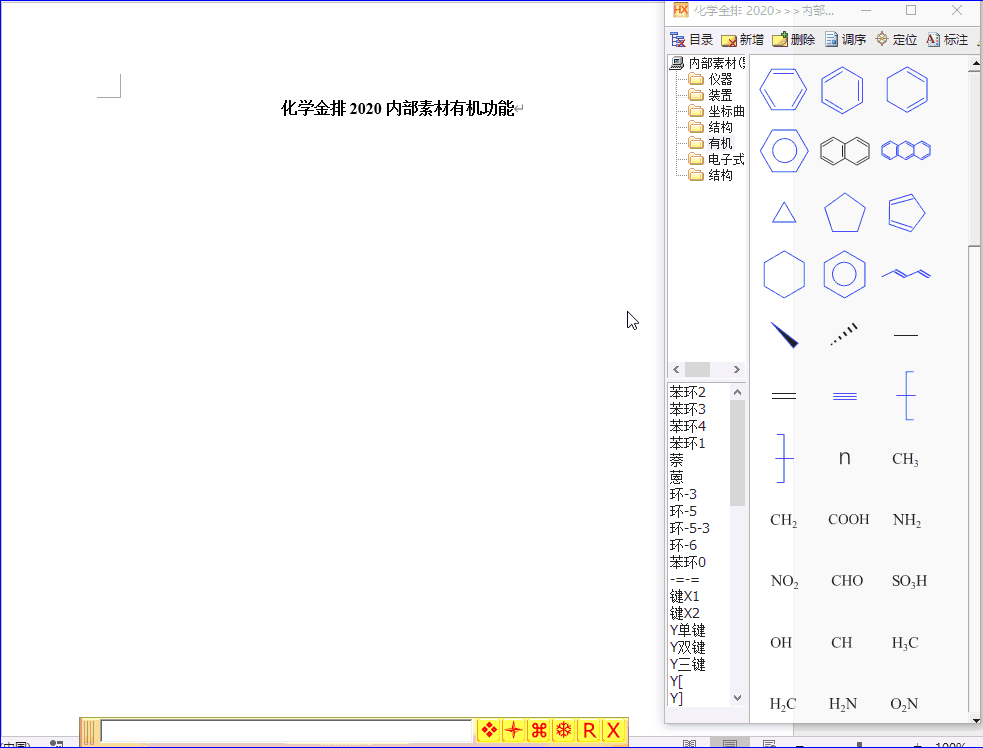The height and width of the screenshot is (748, 983).
Task: Expand the 电子式 folder node
Action: [x=726, y=159]
